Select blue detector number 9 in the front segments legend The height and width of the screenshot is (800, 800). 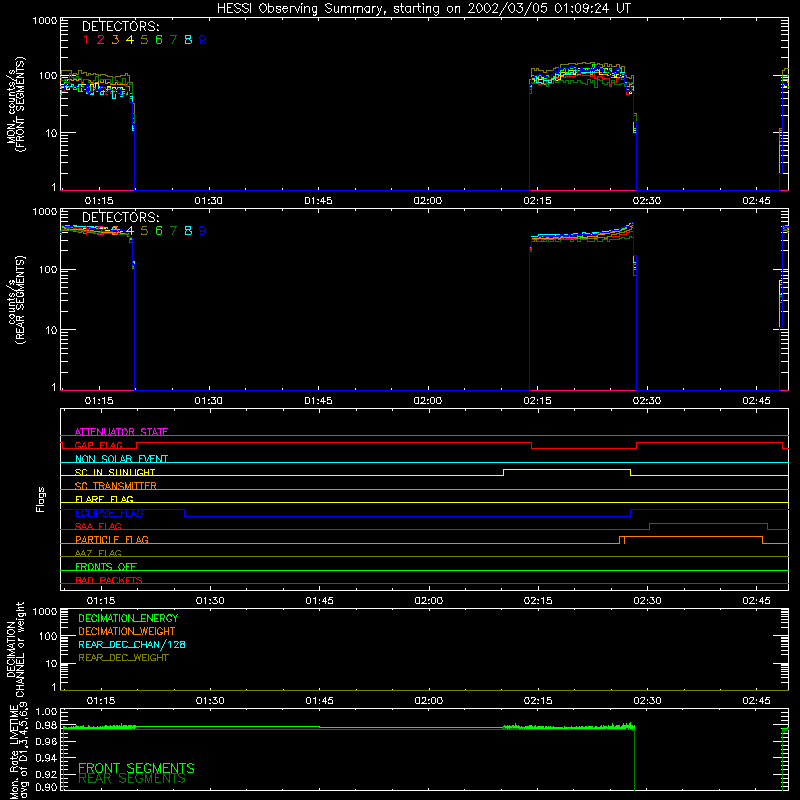point(203,40)
